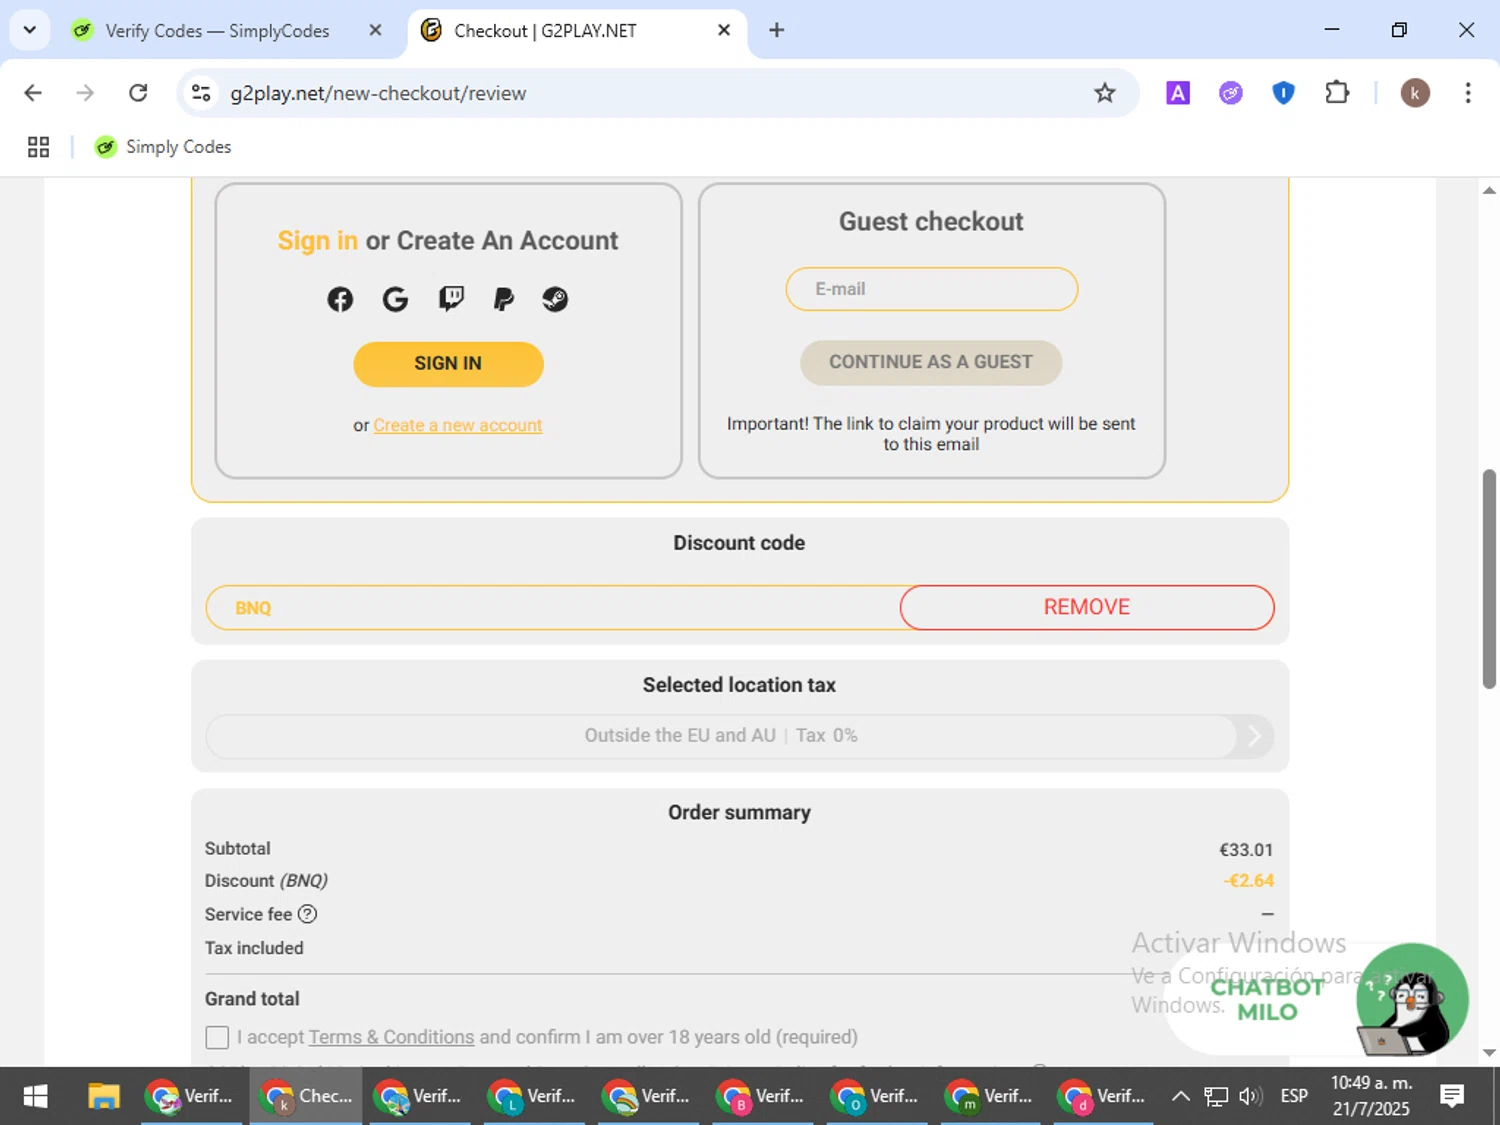The image size is (1500, 1125).
Task: Sign in with Steam icon
Action: click(x=555, y=299)
